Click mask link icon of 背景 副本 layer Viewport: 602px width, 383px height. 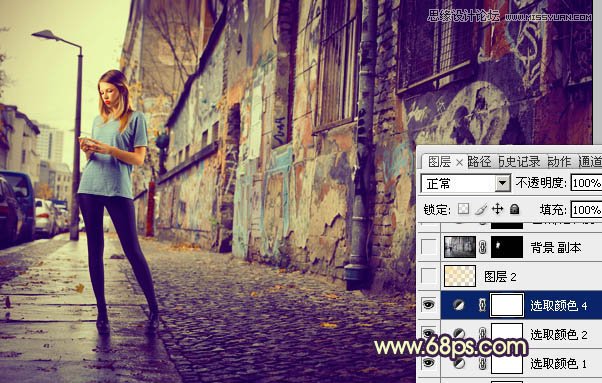483,248
